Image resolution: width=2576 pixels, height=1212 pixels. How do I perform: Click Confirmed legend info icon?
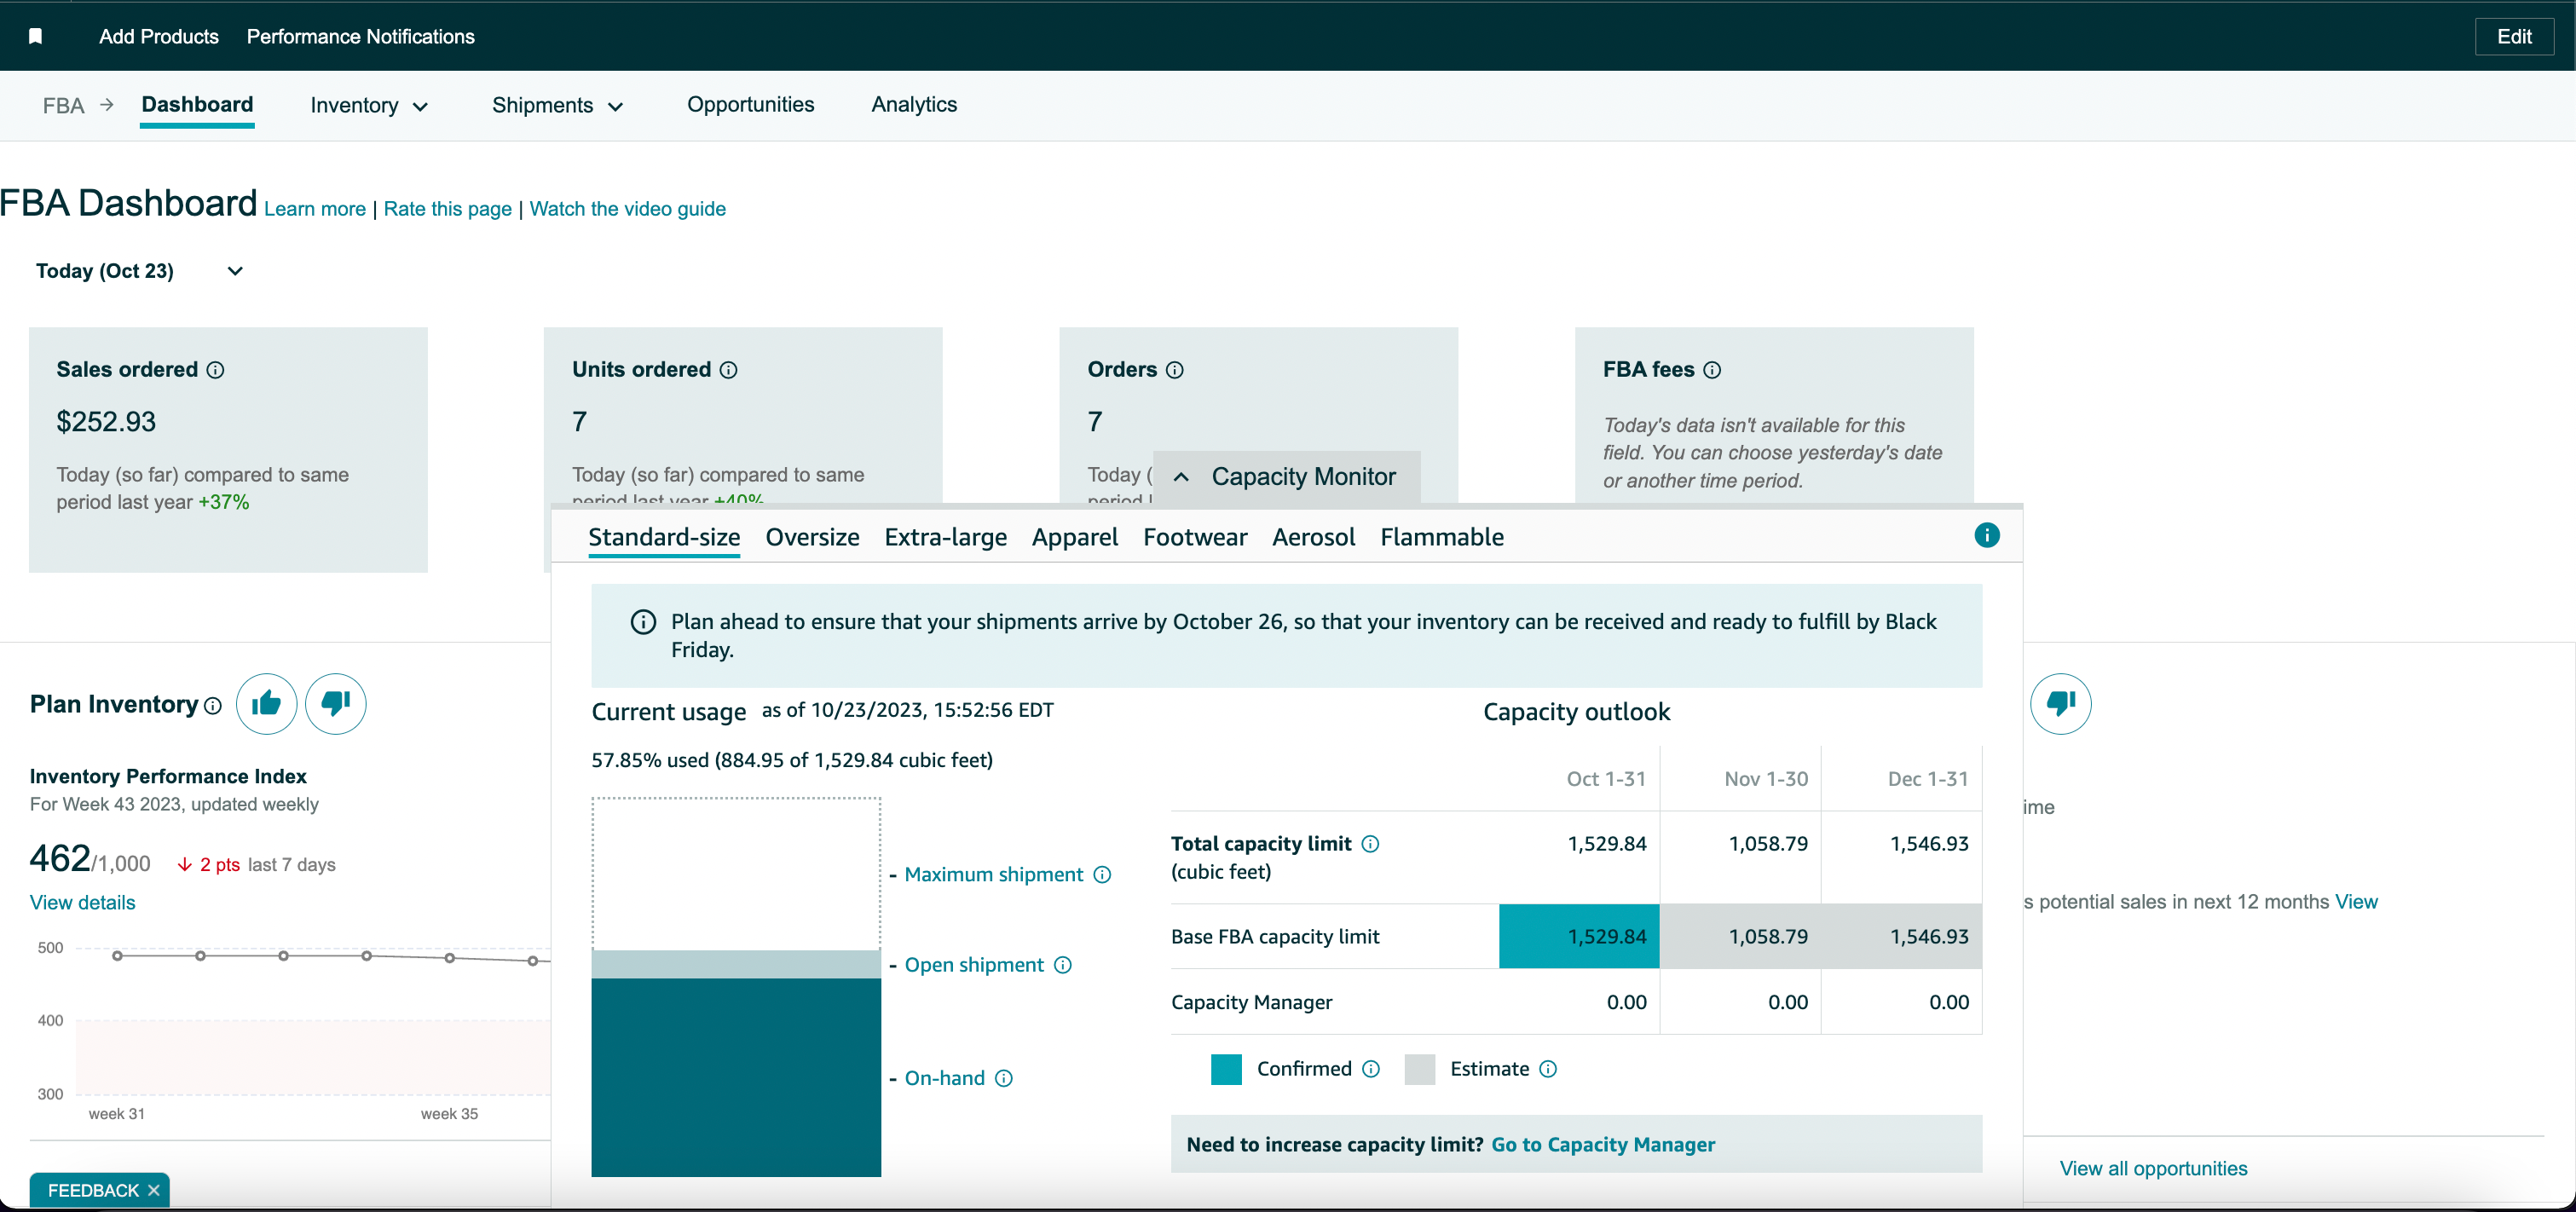coord(1371,1069)
